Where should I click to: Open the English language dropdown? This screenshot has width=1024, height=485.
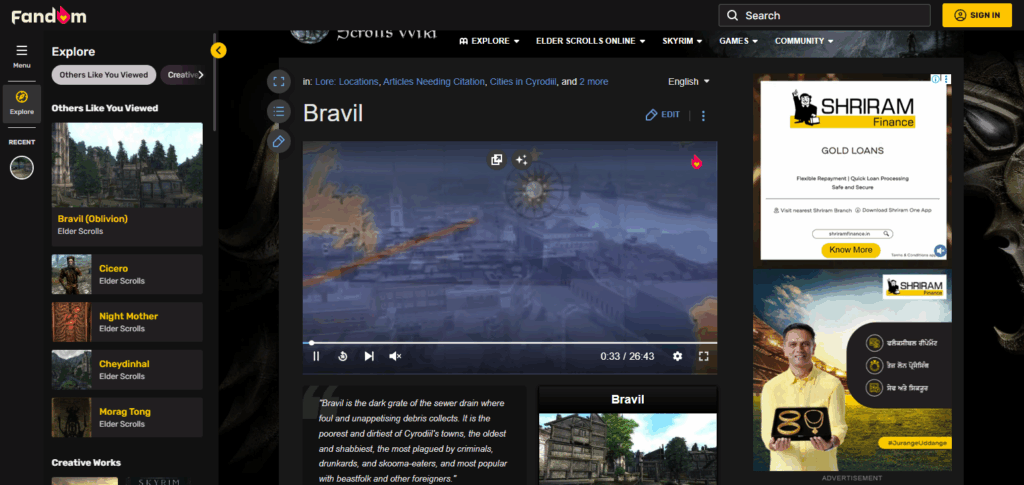(x=689, y=82)
